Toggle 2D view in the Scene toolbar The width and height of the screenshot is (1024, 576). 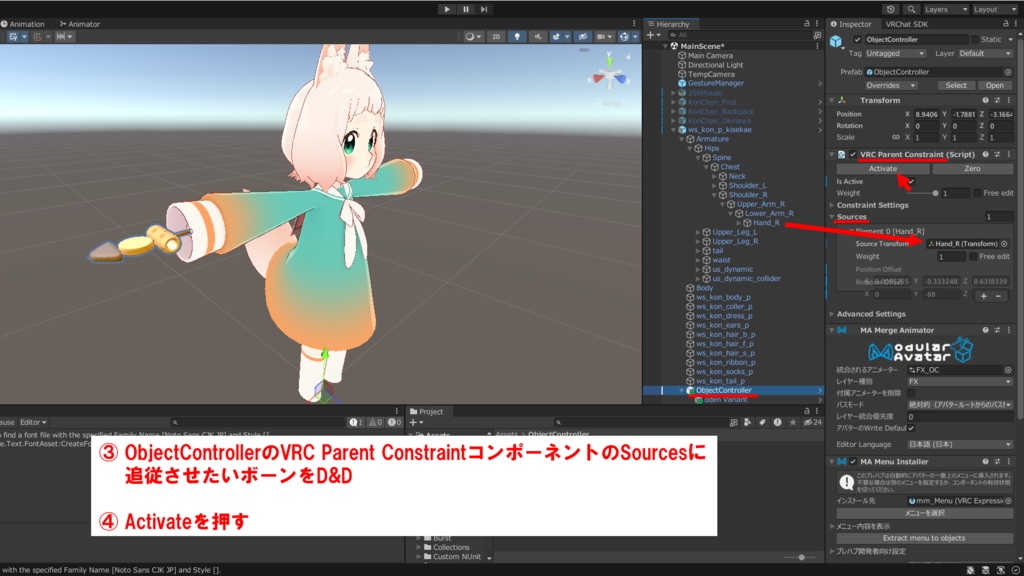click(497, 36)
